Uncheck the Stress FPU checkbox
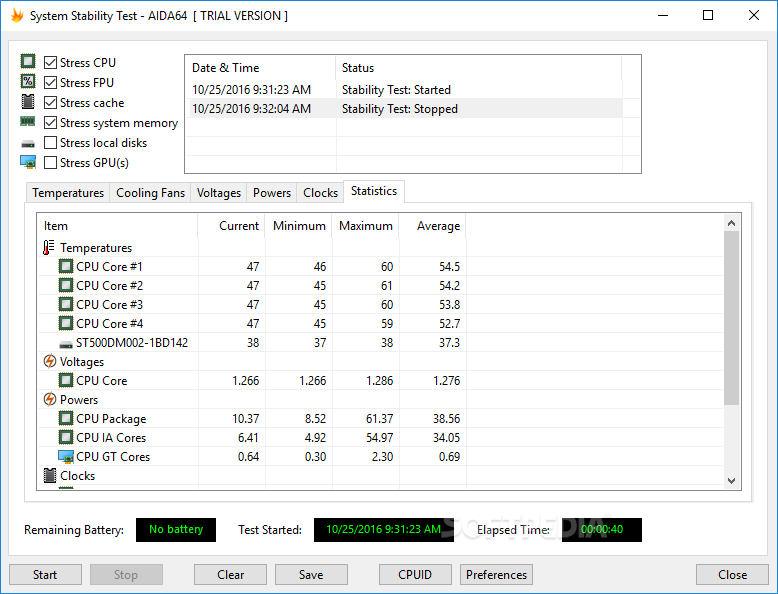This screenshot has width=778, height=594. tap(50, 82)
